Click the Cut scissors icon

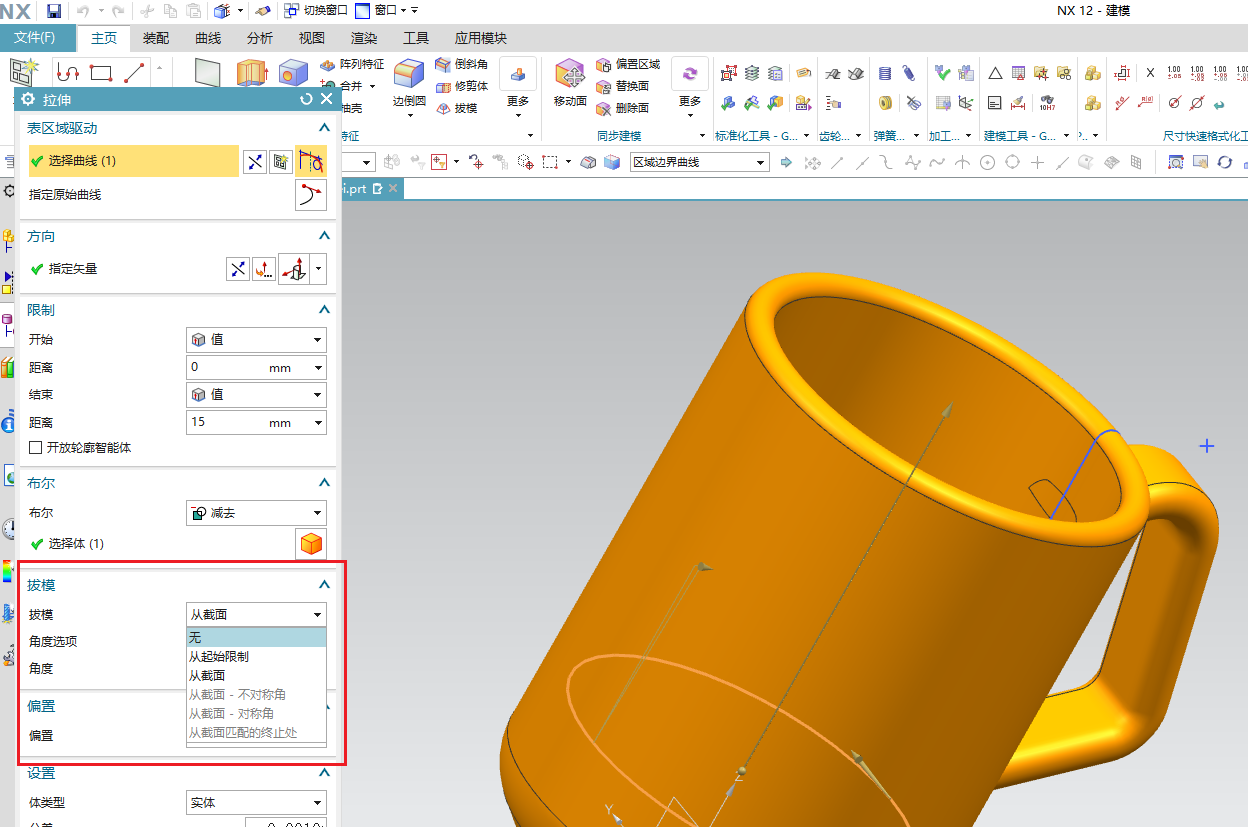tap(147, 11)
